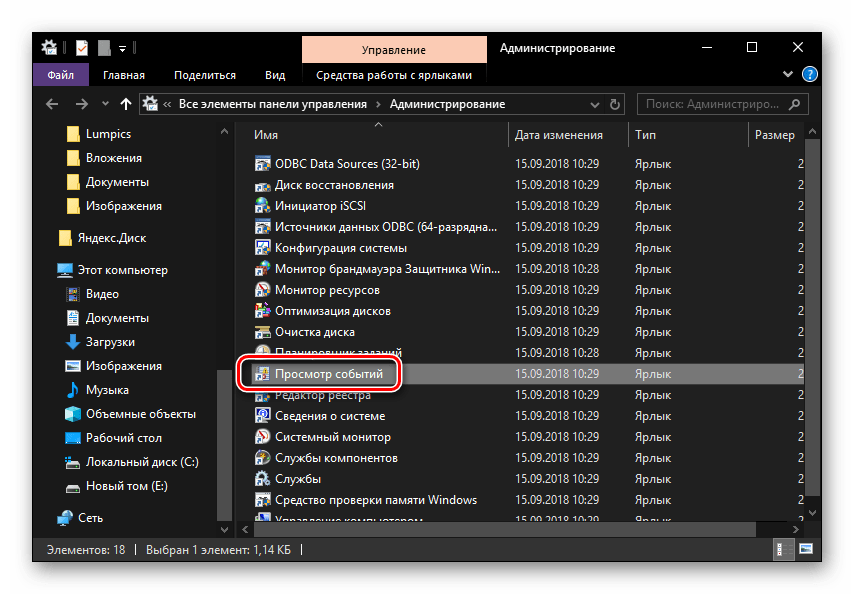Click the up arrow to parent folder
The height and width of the screenshot is (594, 854).
(x=125, y=104)
